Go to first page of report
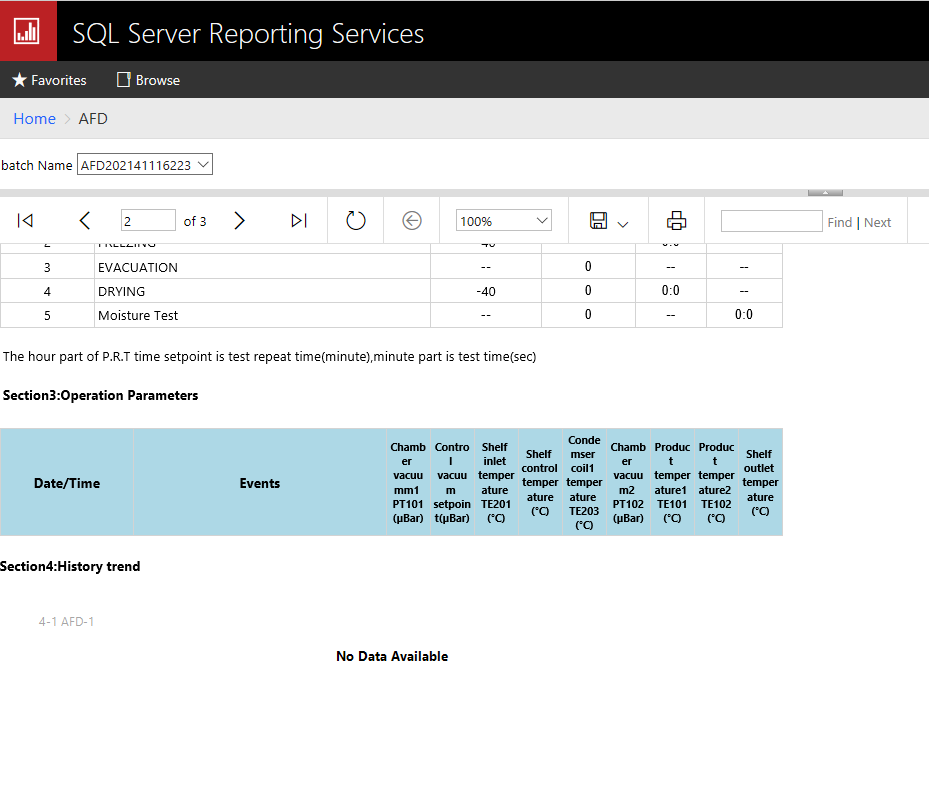The width and height of the screenshot is (929, 797). pyautogui.click(x=25, y=221)
